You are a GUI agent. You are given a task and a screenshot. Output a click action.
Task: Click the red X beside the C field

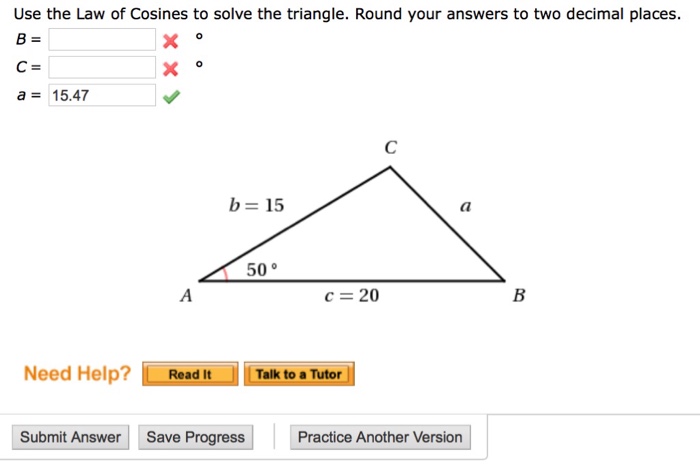click(x=170, y=69)
